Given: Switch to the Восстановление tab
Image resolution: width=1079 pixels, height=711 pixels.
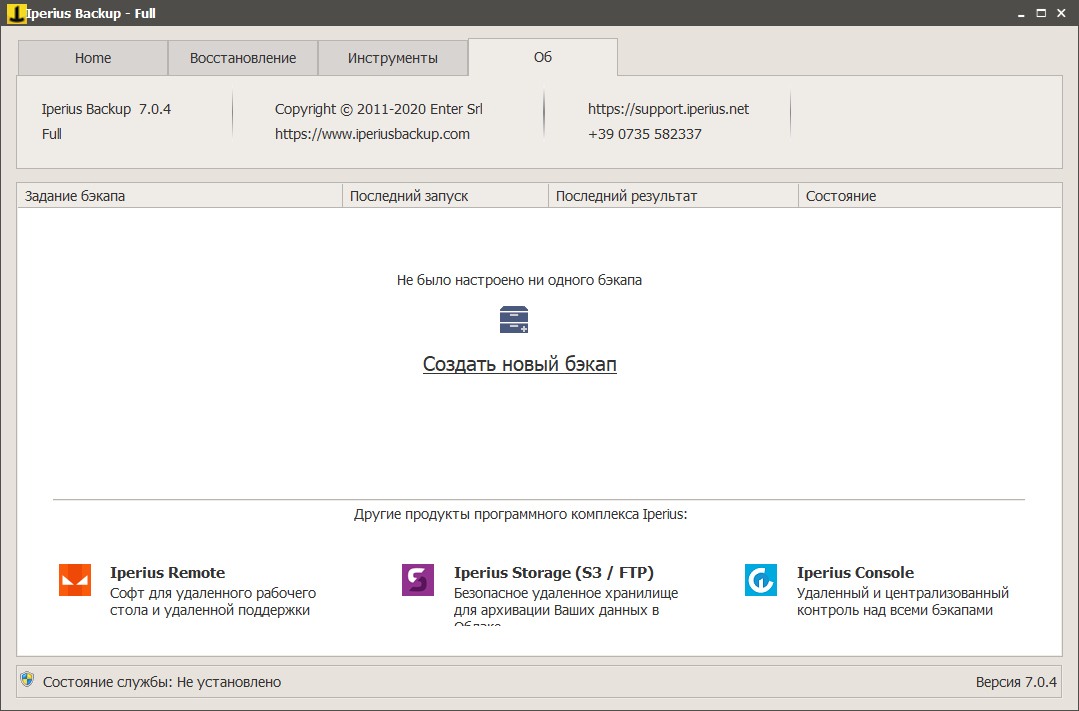Looking at the screenshot, I should point(243,58).
